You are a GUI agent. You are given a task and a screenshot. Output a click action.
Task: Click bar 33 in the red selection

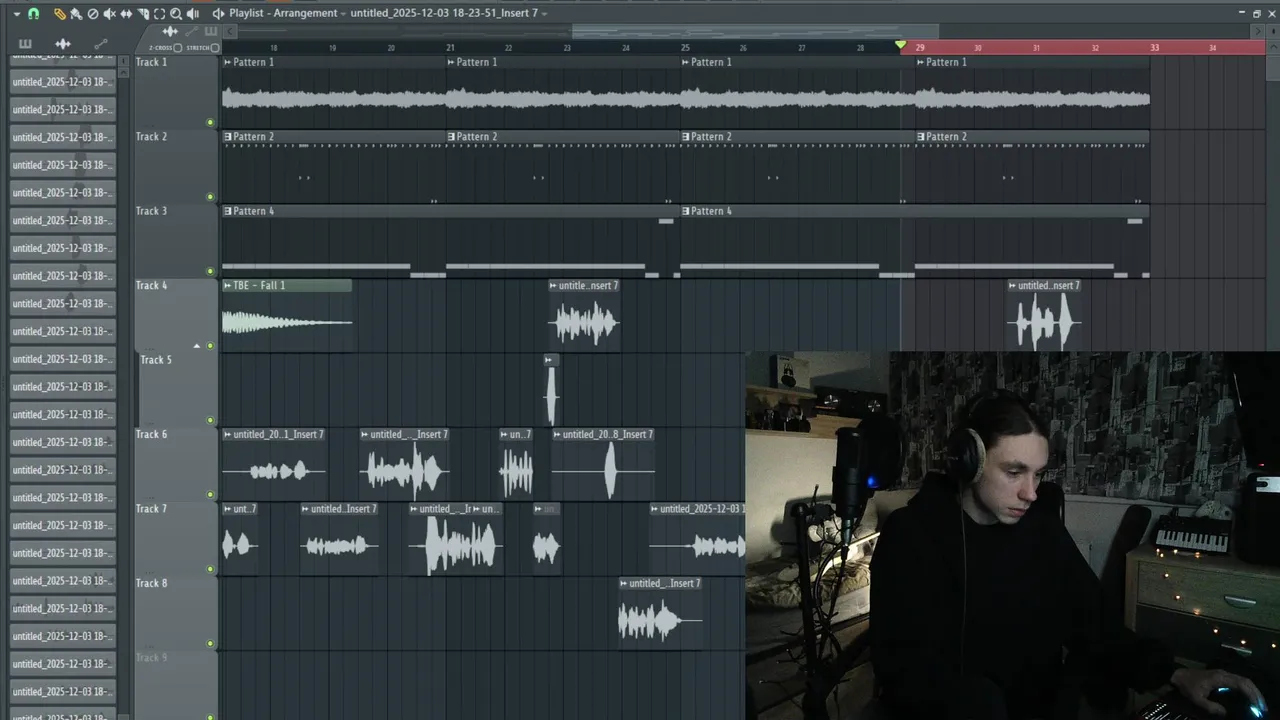(x=1154, y=47)
